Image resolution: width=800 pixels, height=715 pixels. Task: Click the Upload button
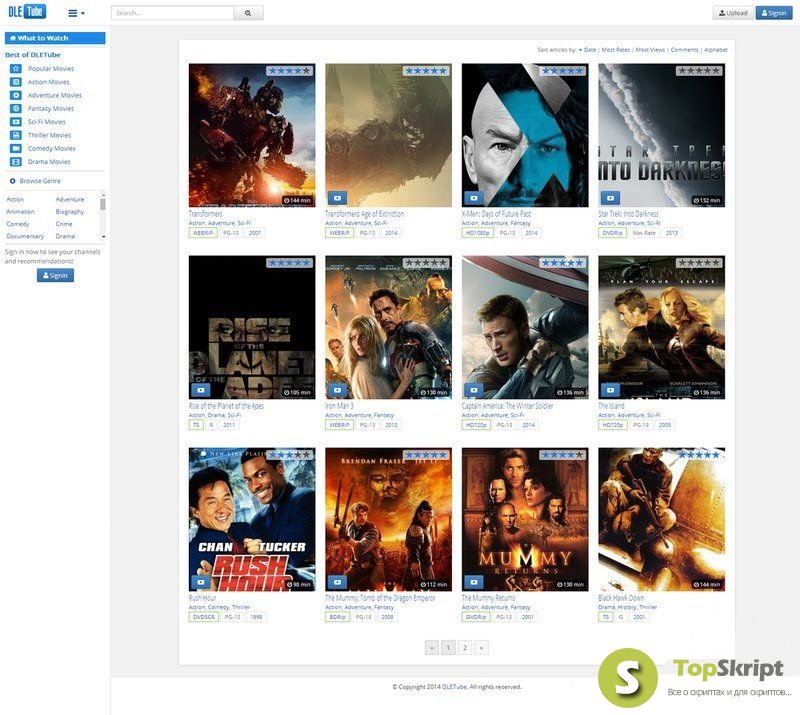[x=733, y=13]
